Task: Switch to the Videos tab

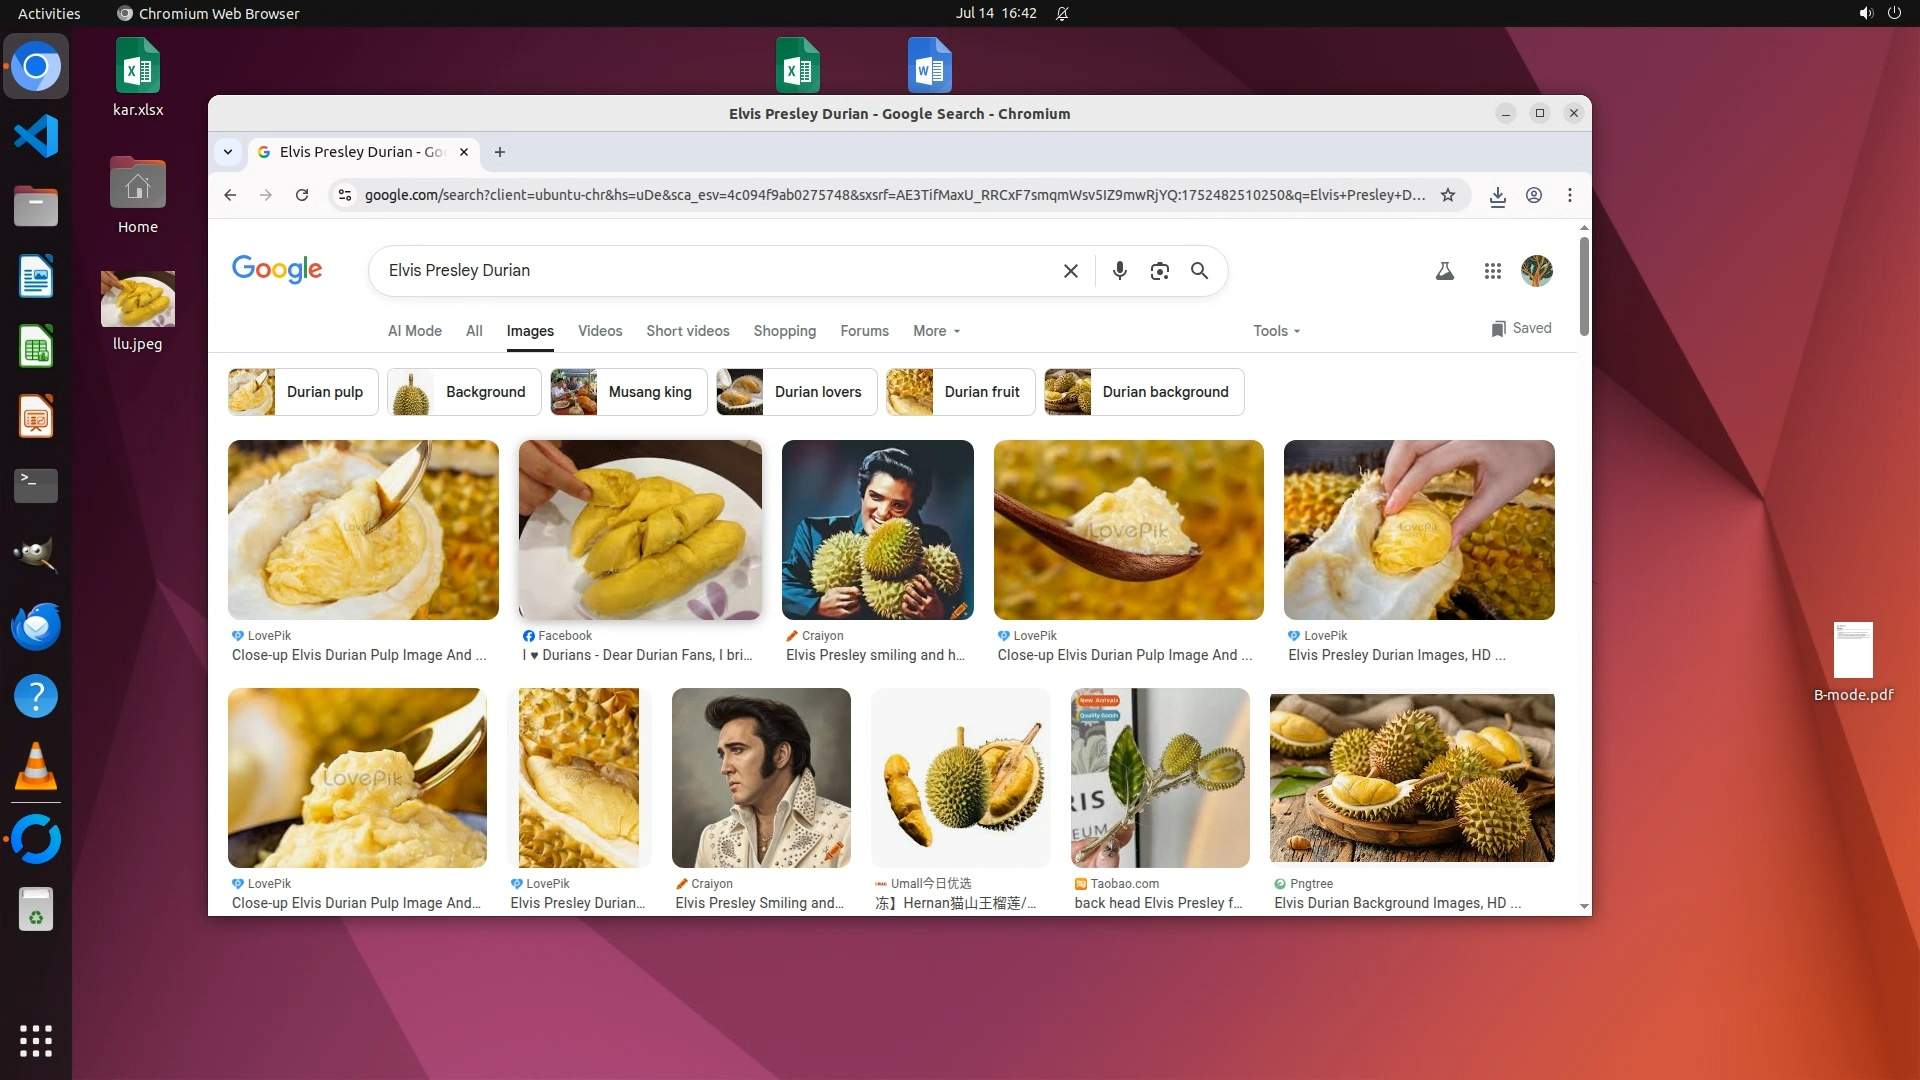Action: click(x=599, y=331)
